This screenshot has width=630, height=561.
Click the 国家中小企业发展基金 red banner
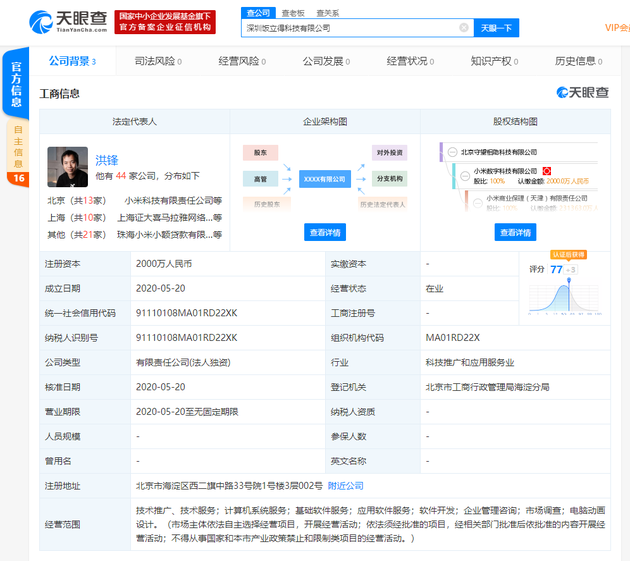point(165,22)
